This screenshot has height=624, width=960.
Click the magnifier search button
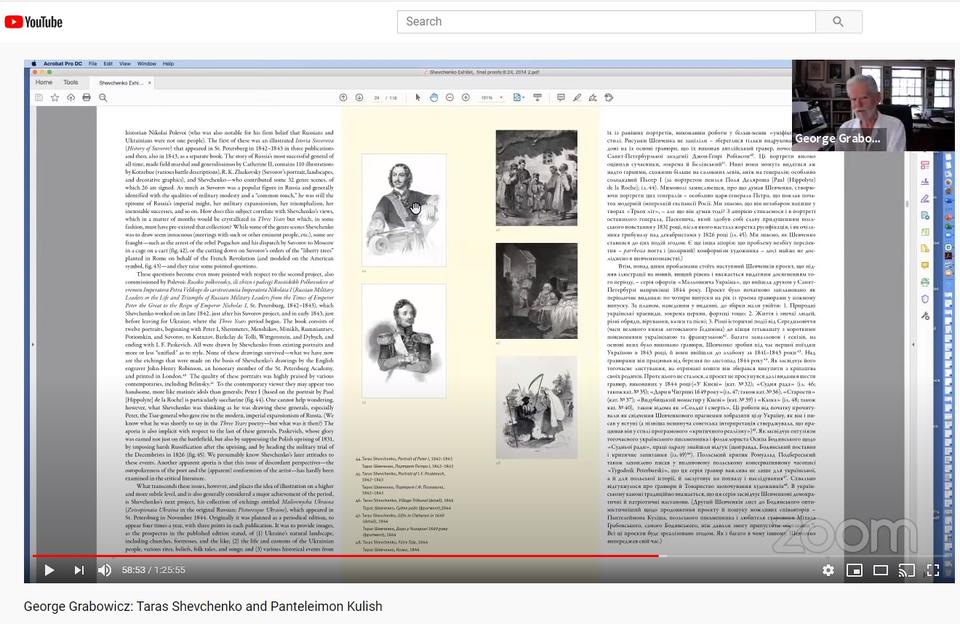click(x=838, y=21)
